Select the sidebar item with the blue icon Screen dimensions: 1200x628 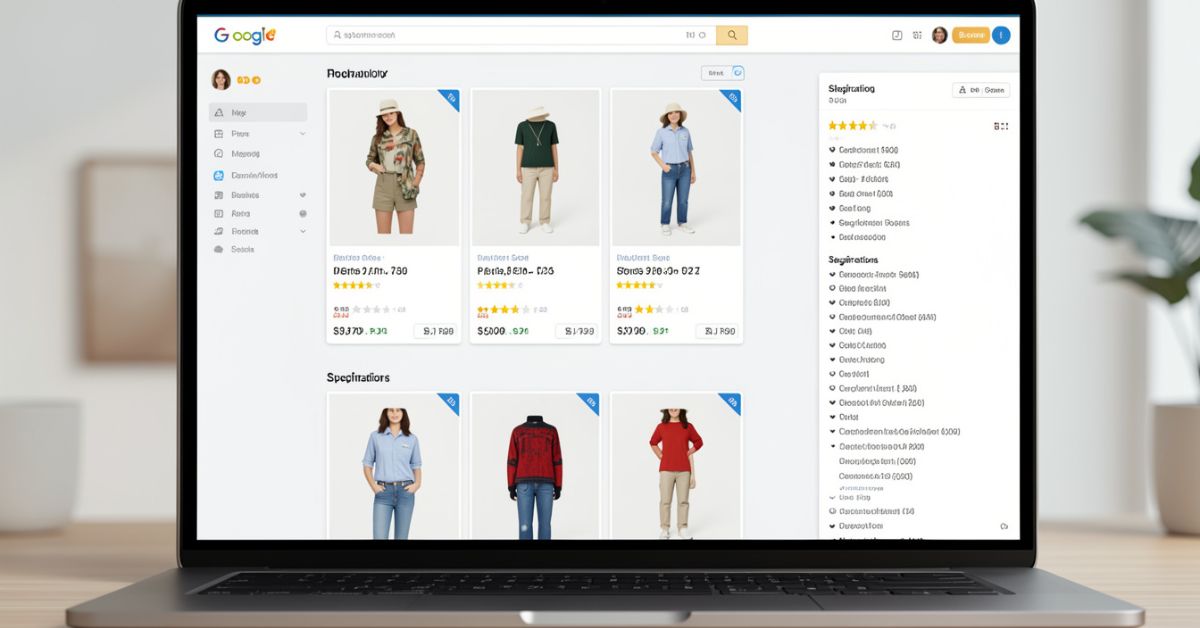[x=259, y=175]
